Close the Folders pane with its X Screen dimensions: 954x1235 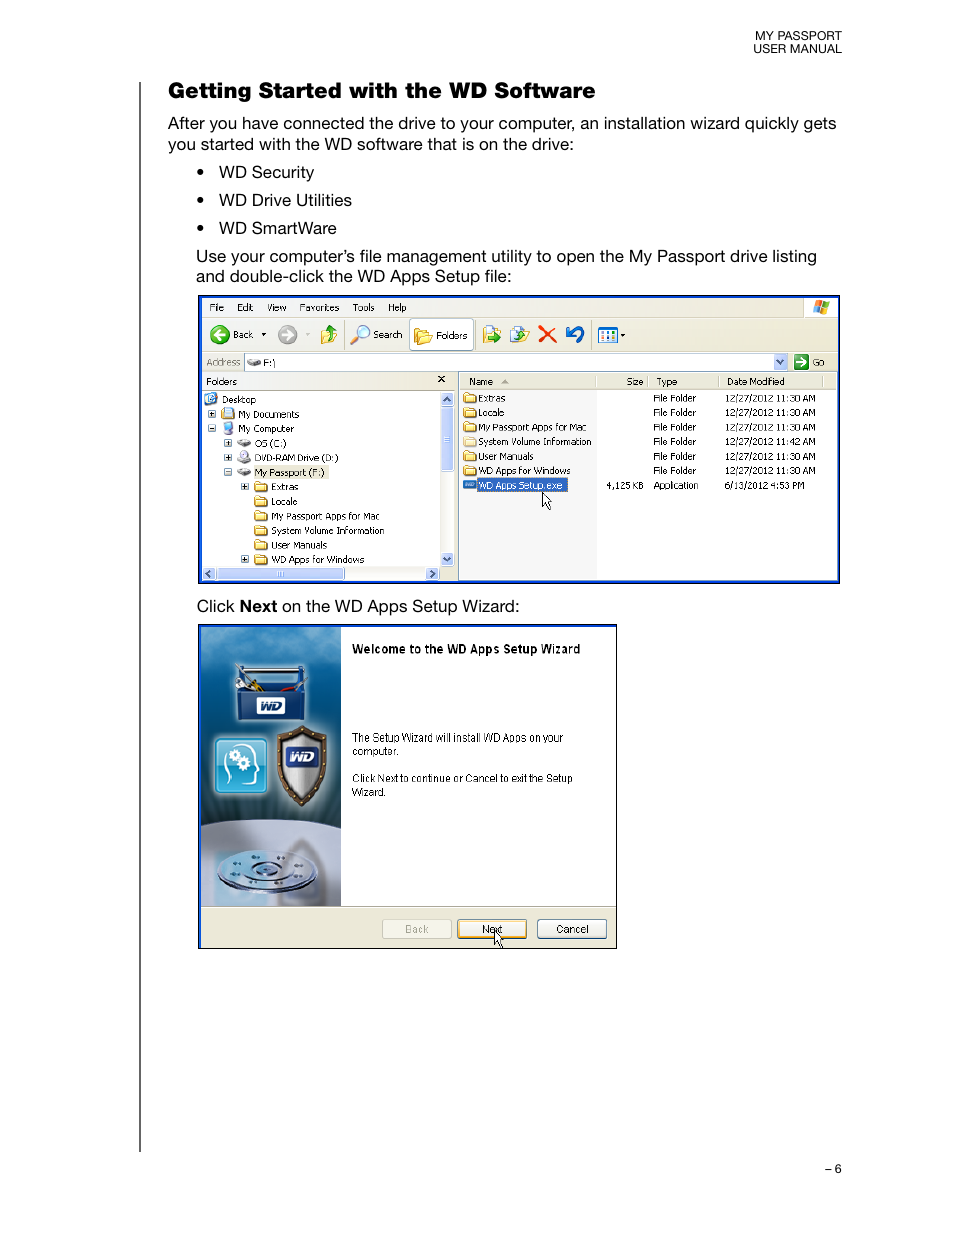(441, 380)
